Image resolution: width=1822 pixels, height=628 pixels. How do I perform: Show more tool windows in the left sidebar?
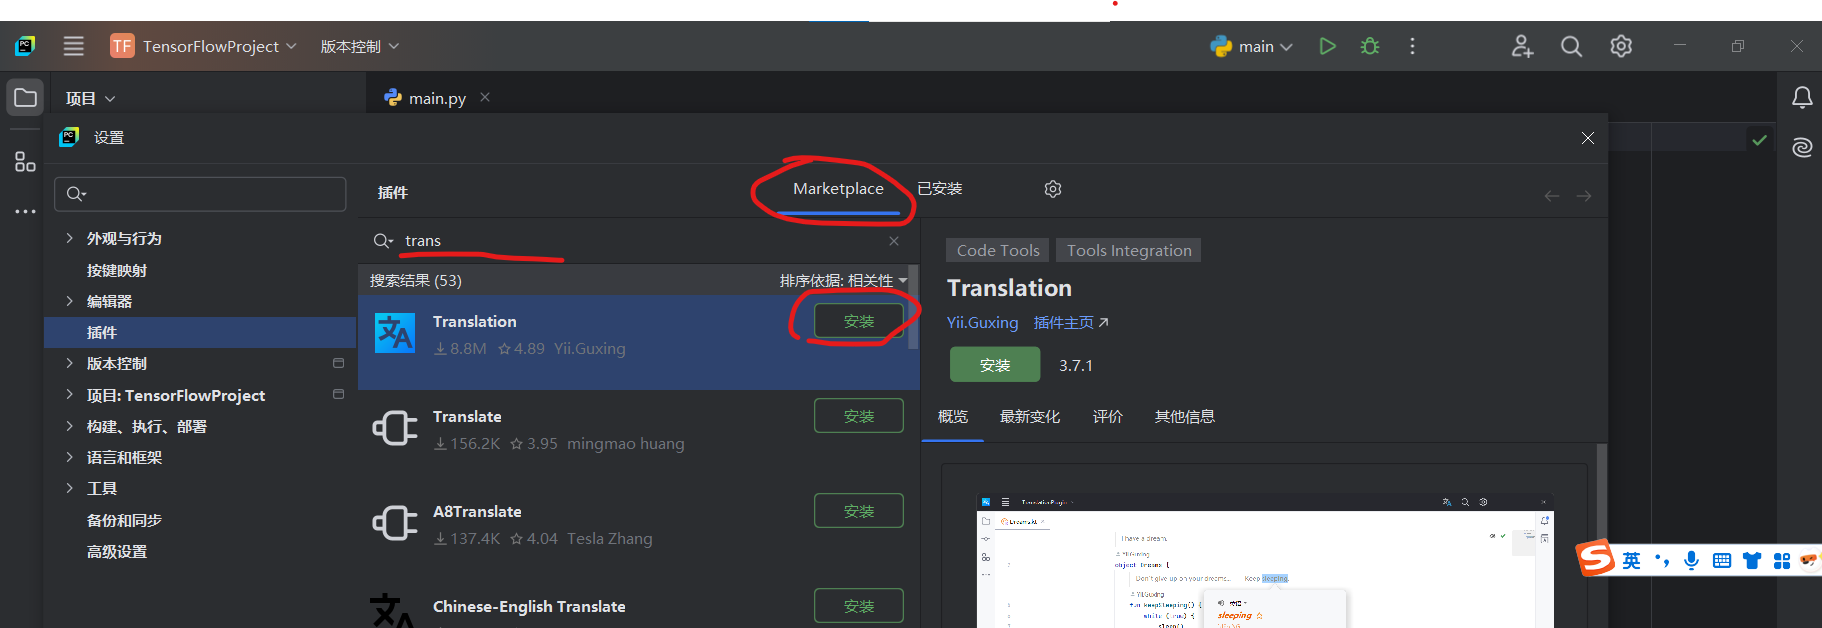(25, 211)
